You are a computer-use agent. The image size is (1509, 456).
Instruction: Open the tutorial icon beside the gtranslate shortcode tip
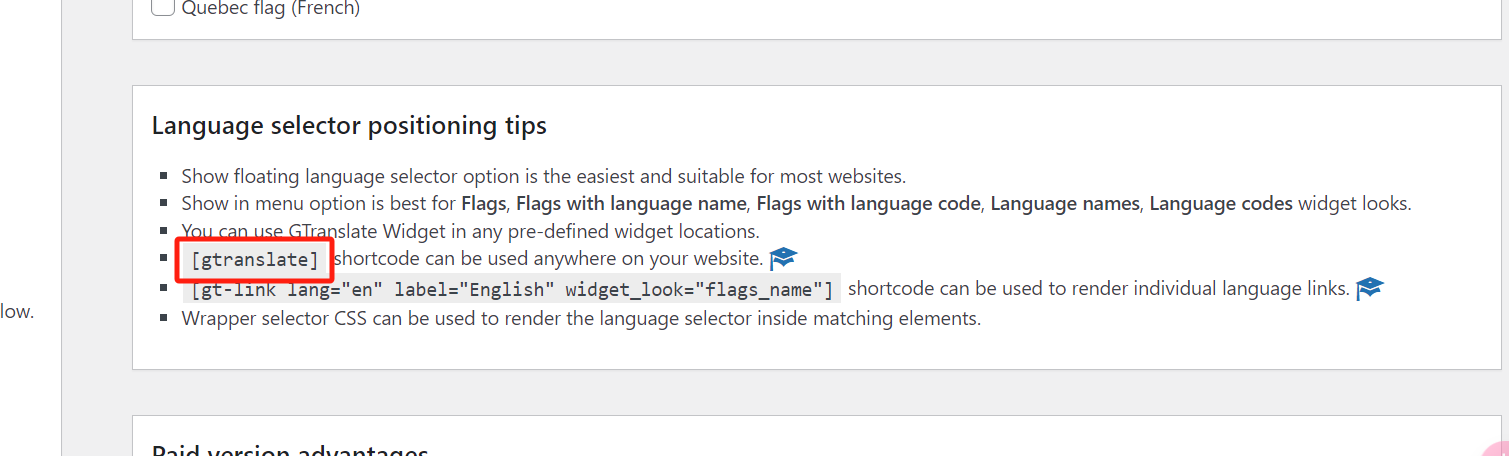783,259
